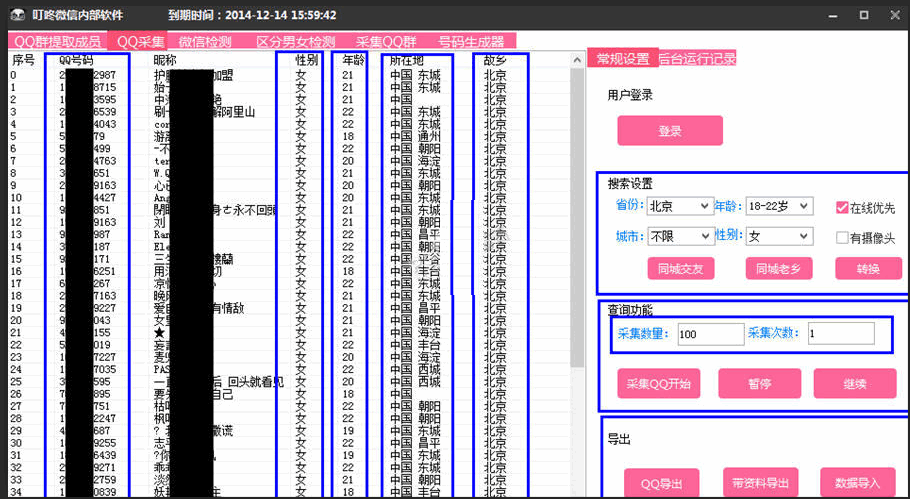The width and height of the screenshot is (910, 499).
Task: Open the 城市 dropdown showing 不限
Action: (679, 237)
